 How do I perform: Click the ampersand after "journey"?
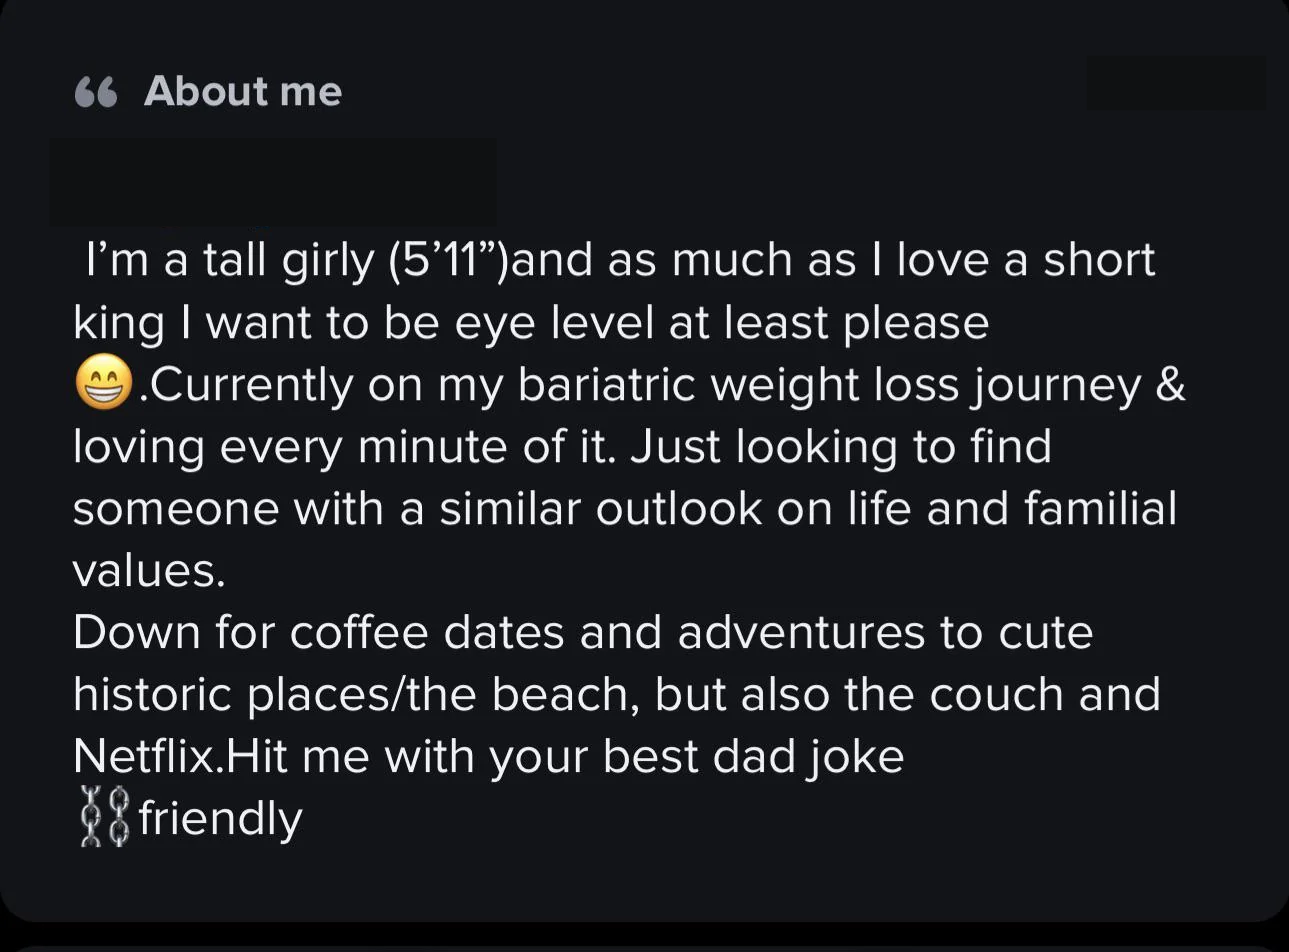[1170, 385]
